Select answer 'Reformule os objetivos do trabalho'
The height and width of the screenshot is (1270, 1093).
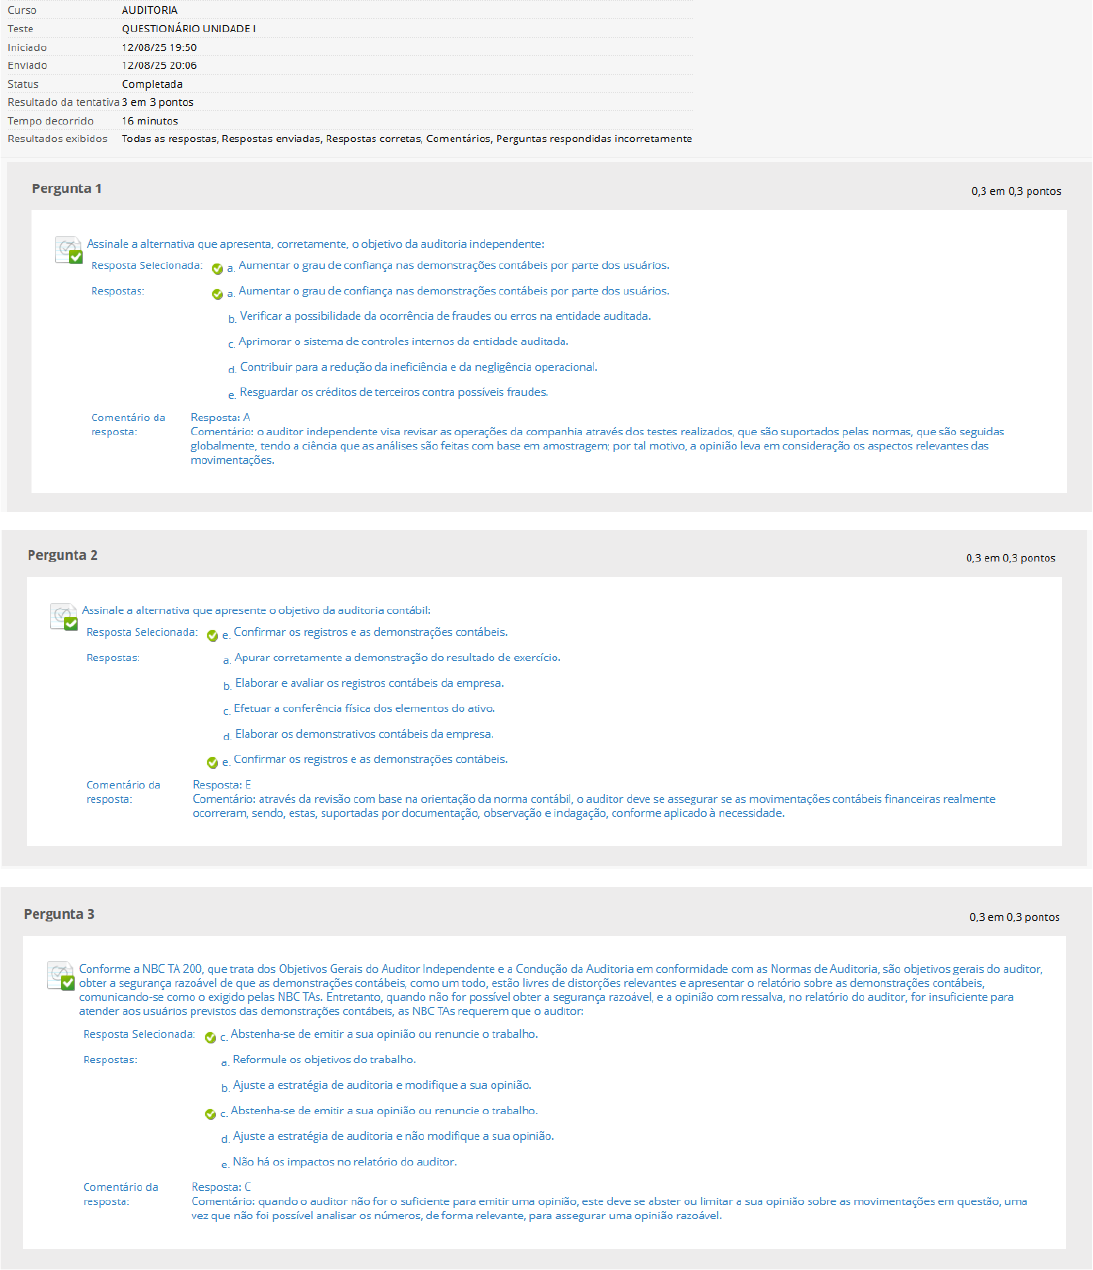324,1059
